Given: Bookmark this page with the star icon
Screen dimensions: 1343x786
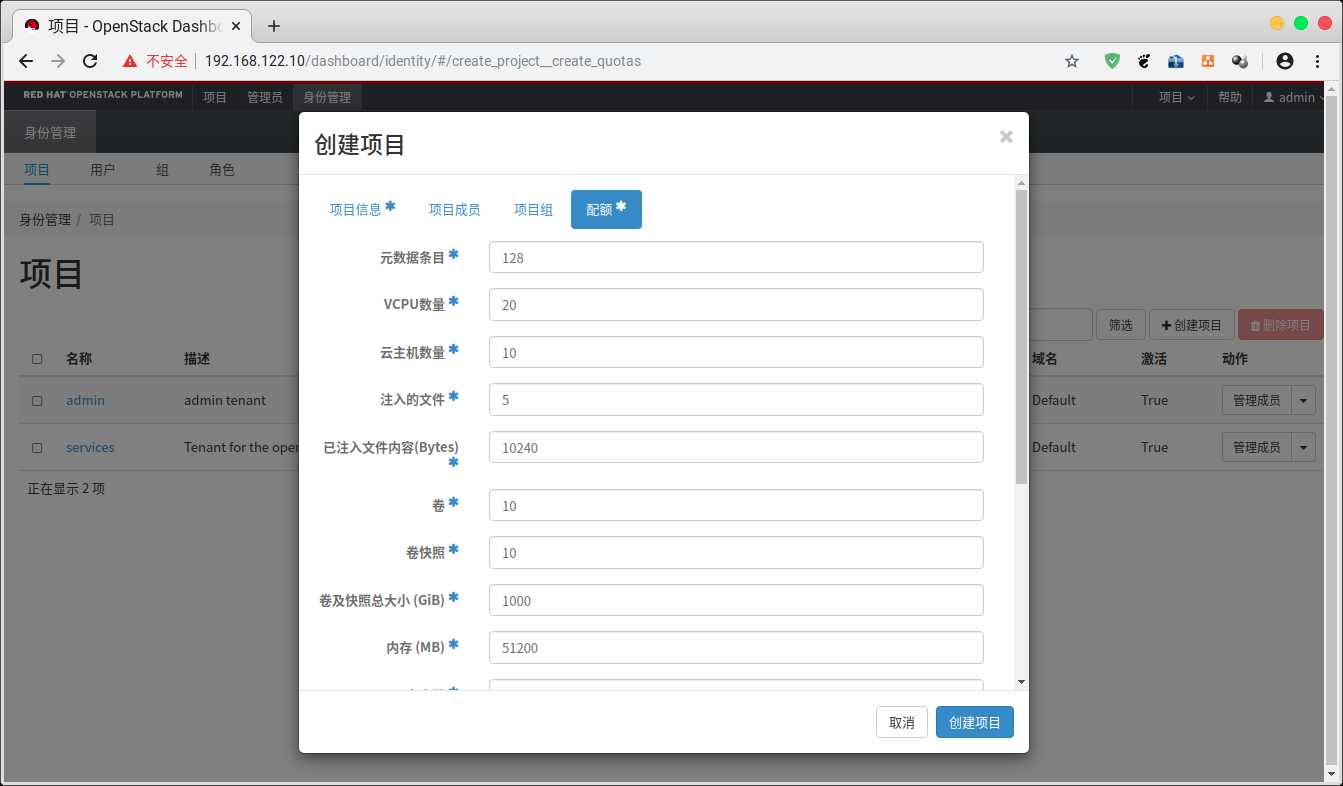Looking at the screenshot, I should point(1072,61).
